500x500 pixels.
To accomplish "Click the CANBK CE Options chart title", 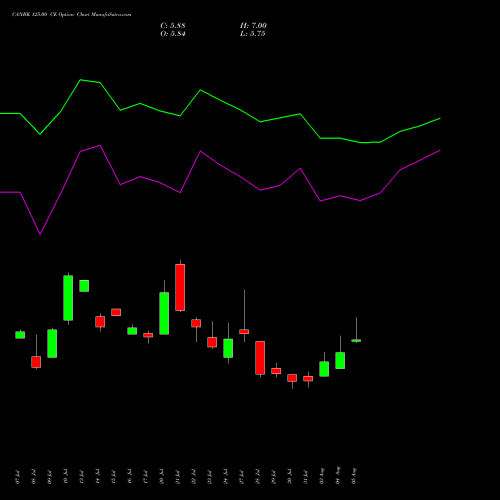I will (x=71, y=14).
